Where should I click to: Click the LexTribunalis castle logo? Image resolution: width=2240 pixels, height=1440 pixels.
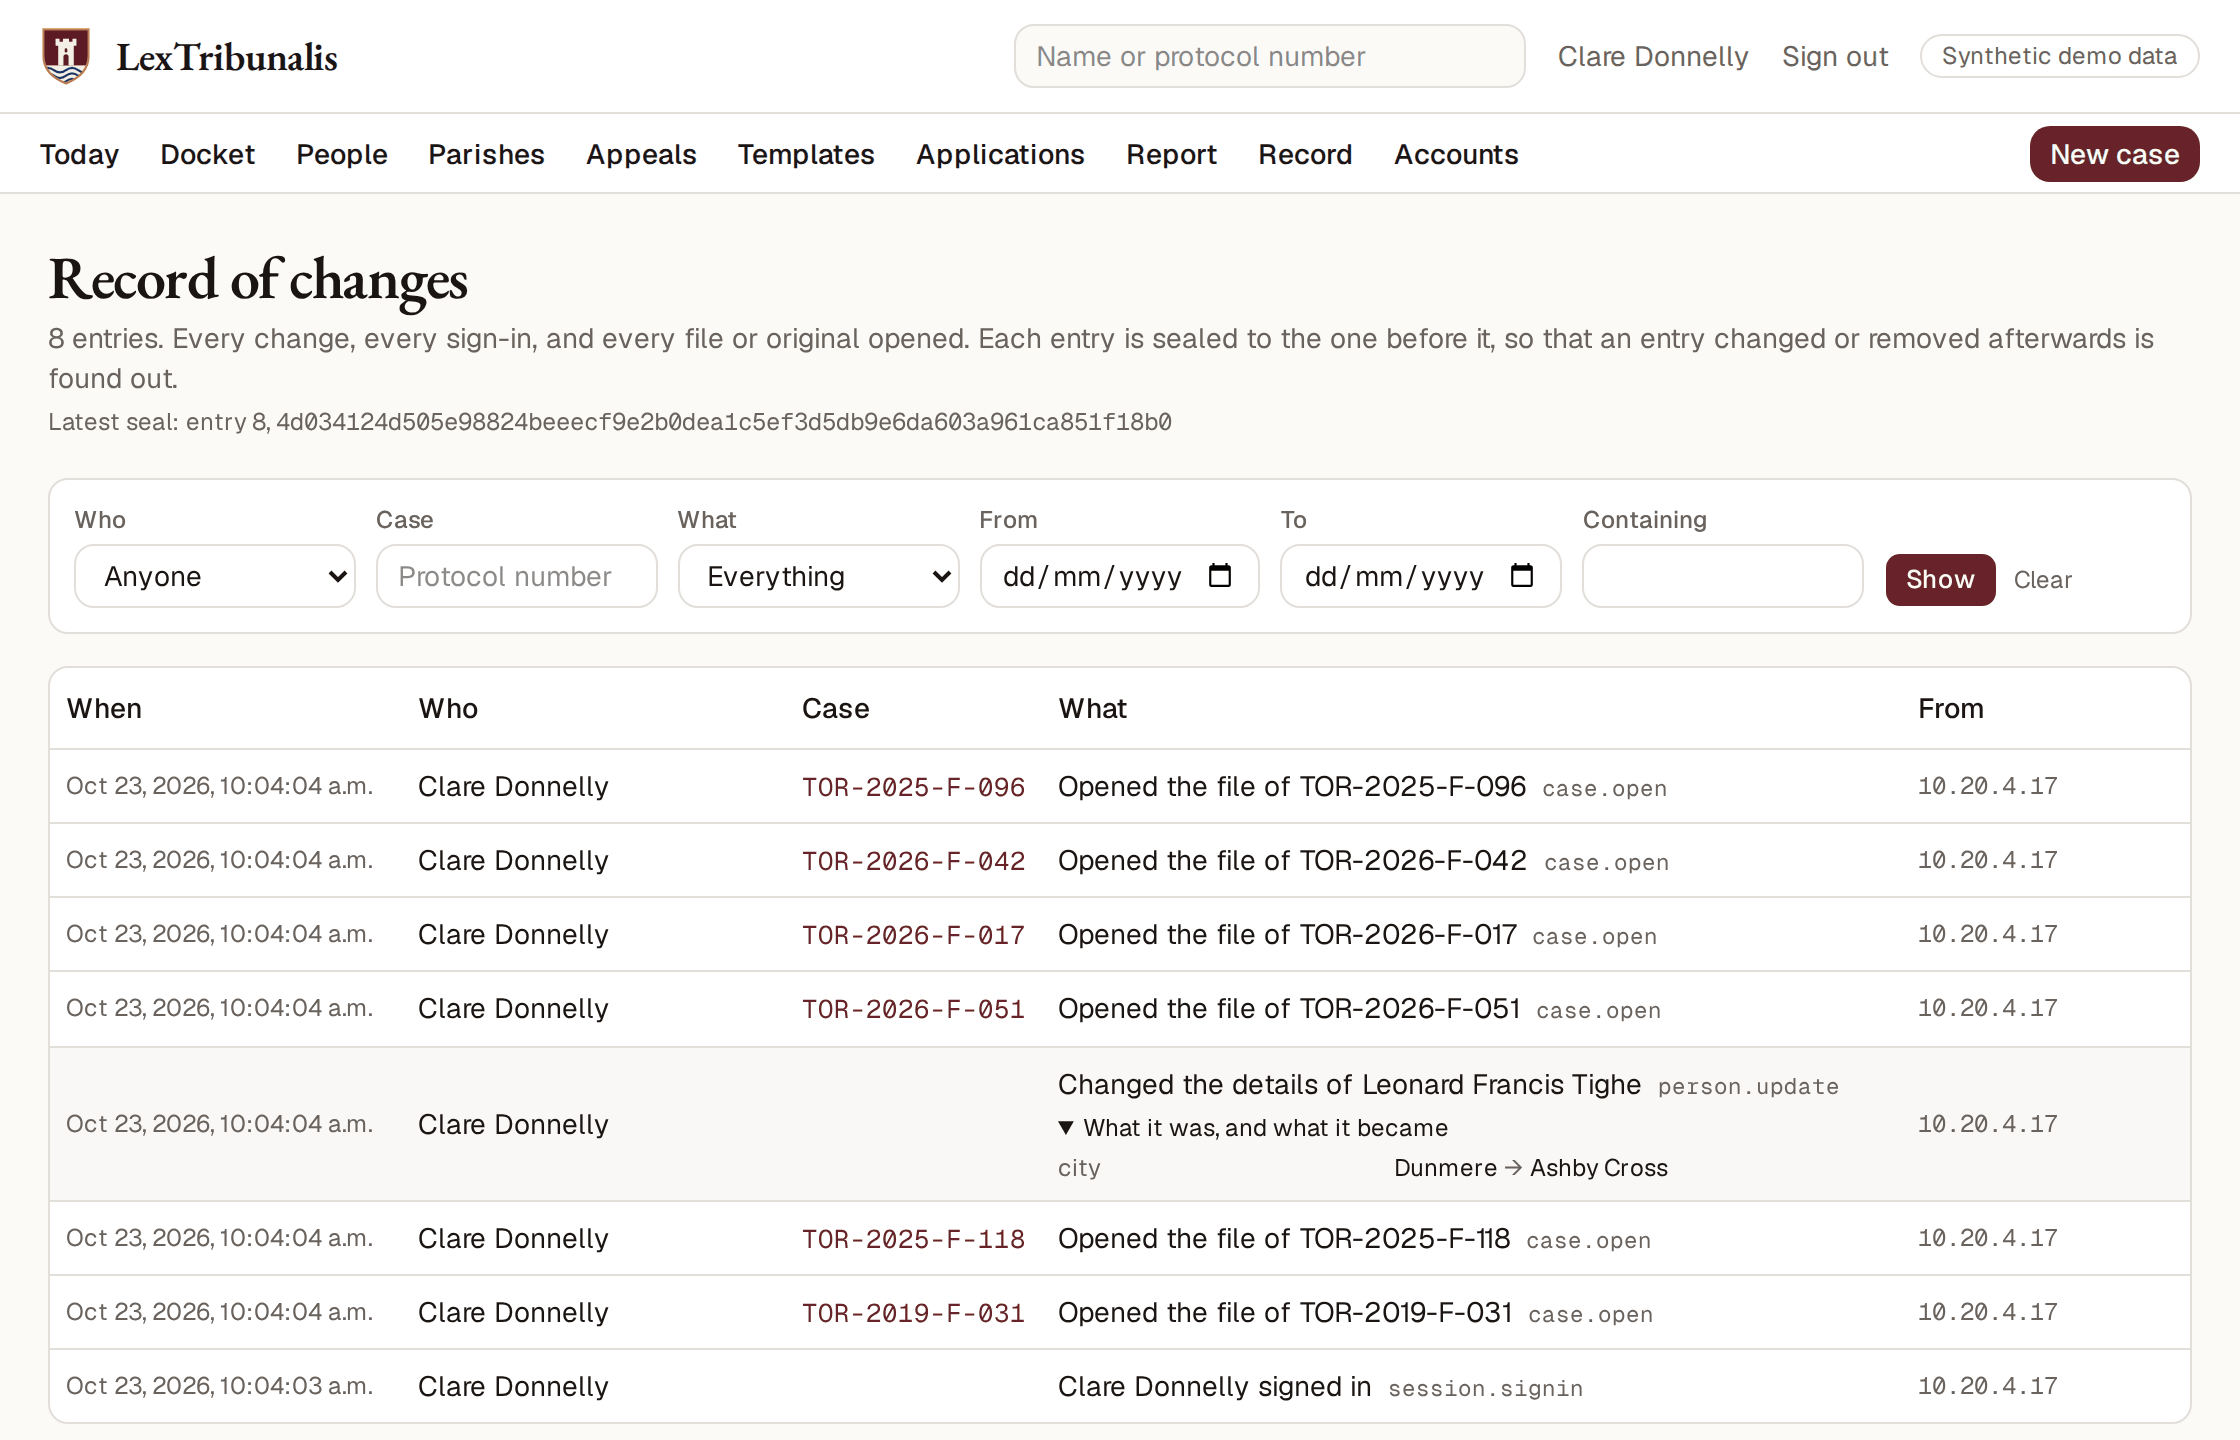pos(66,56)
